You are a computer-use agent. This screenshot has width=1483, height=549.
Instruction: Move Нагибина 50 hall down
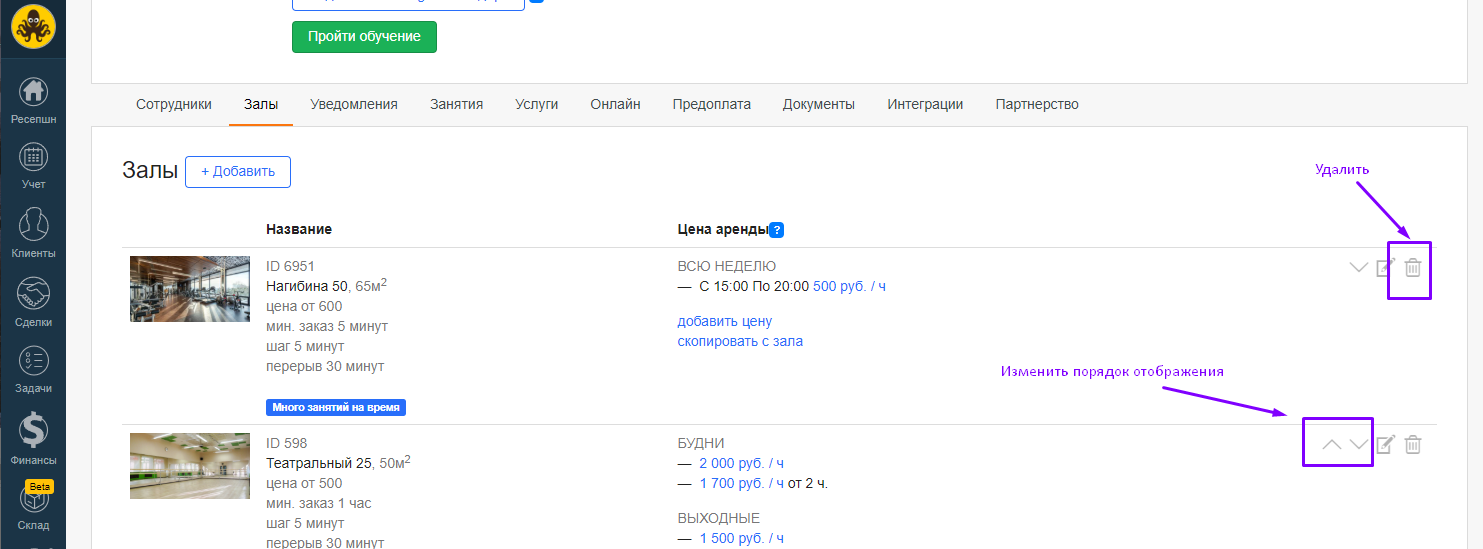coord(1358,267)
